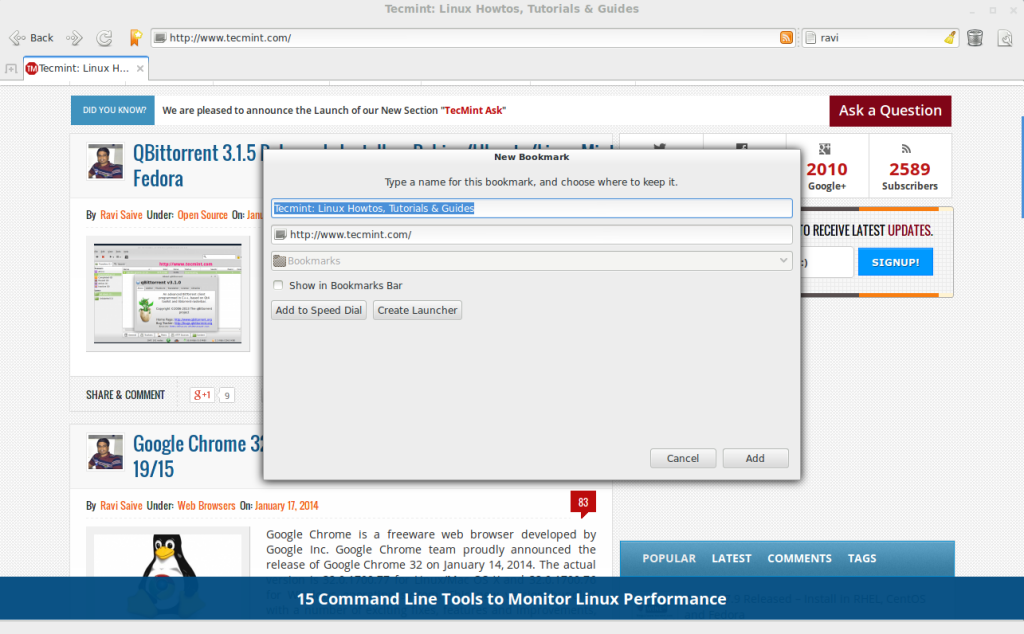
Task: Switch to the LATEST tab
Action: point(731,558)
